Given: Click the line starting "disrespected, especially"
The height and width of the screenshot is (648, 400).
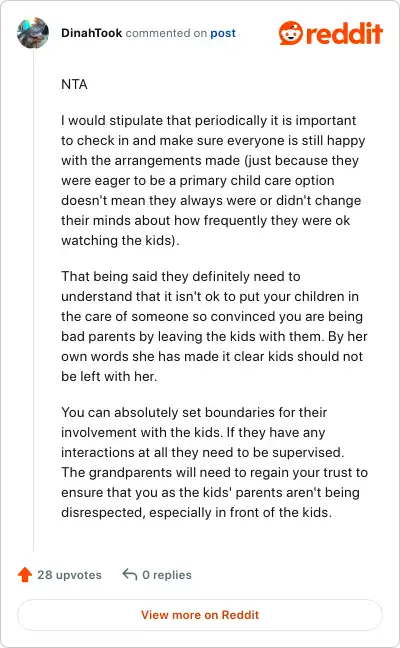Looking at the screenshot, I should pos(197,512).
